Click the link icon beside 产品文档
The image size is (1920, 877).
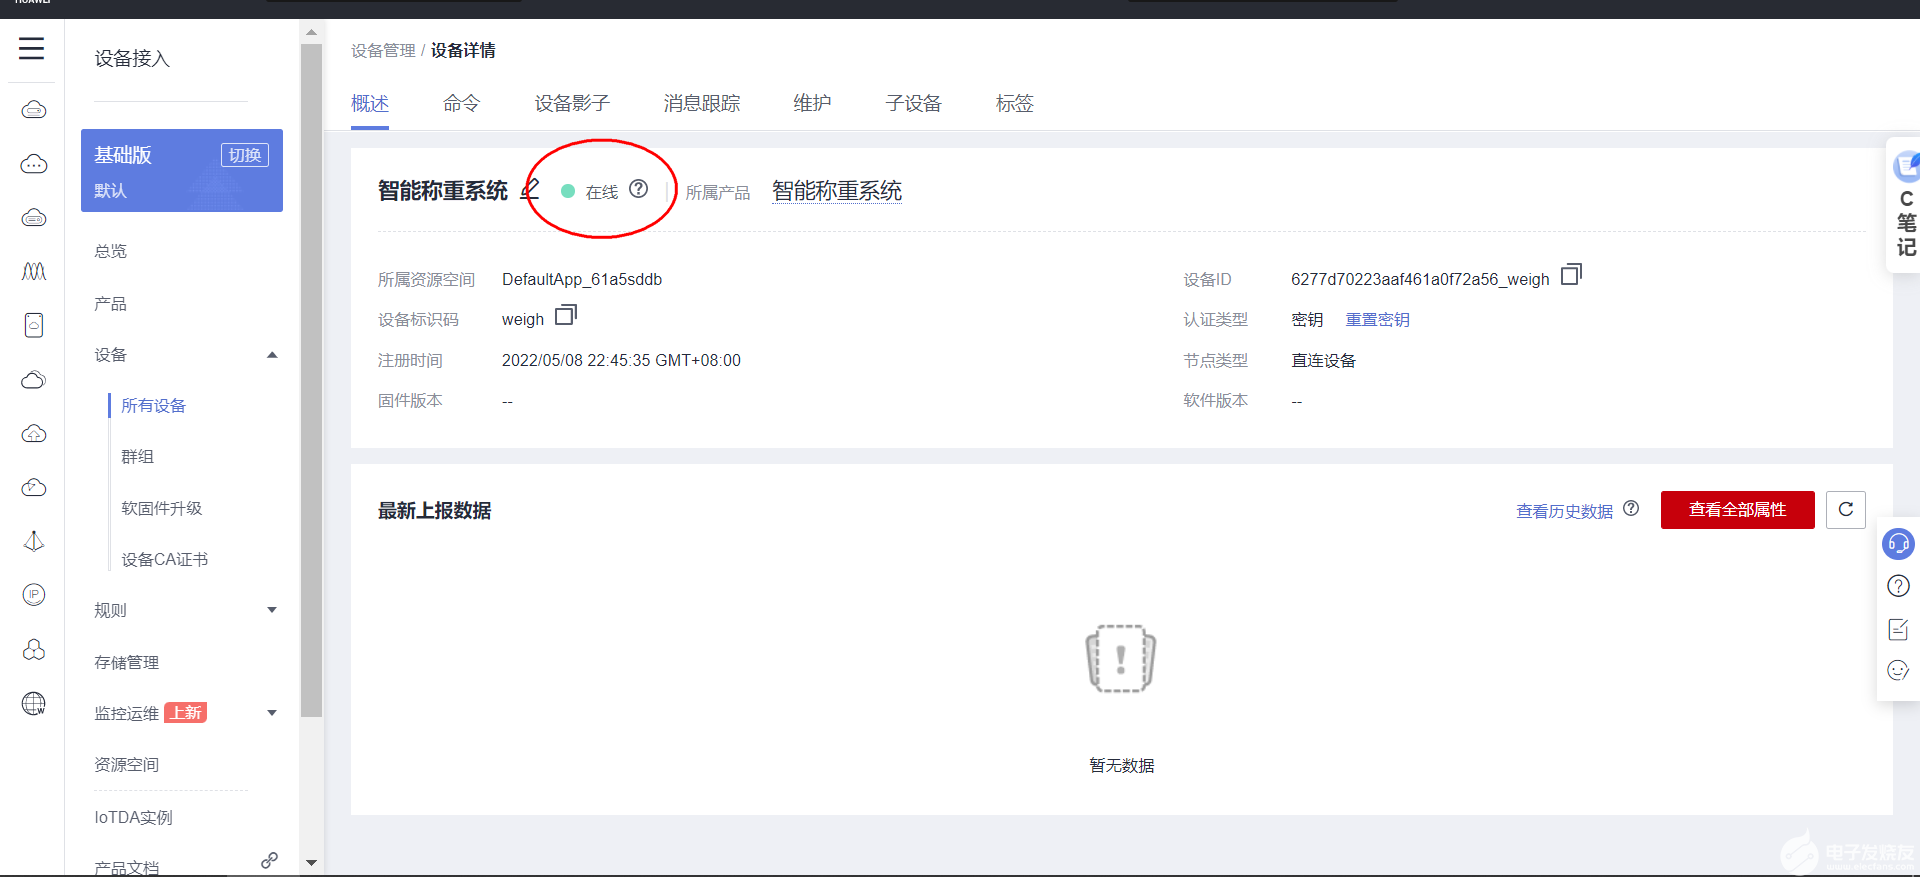pos(270,860)
